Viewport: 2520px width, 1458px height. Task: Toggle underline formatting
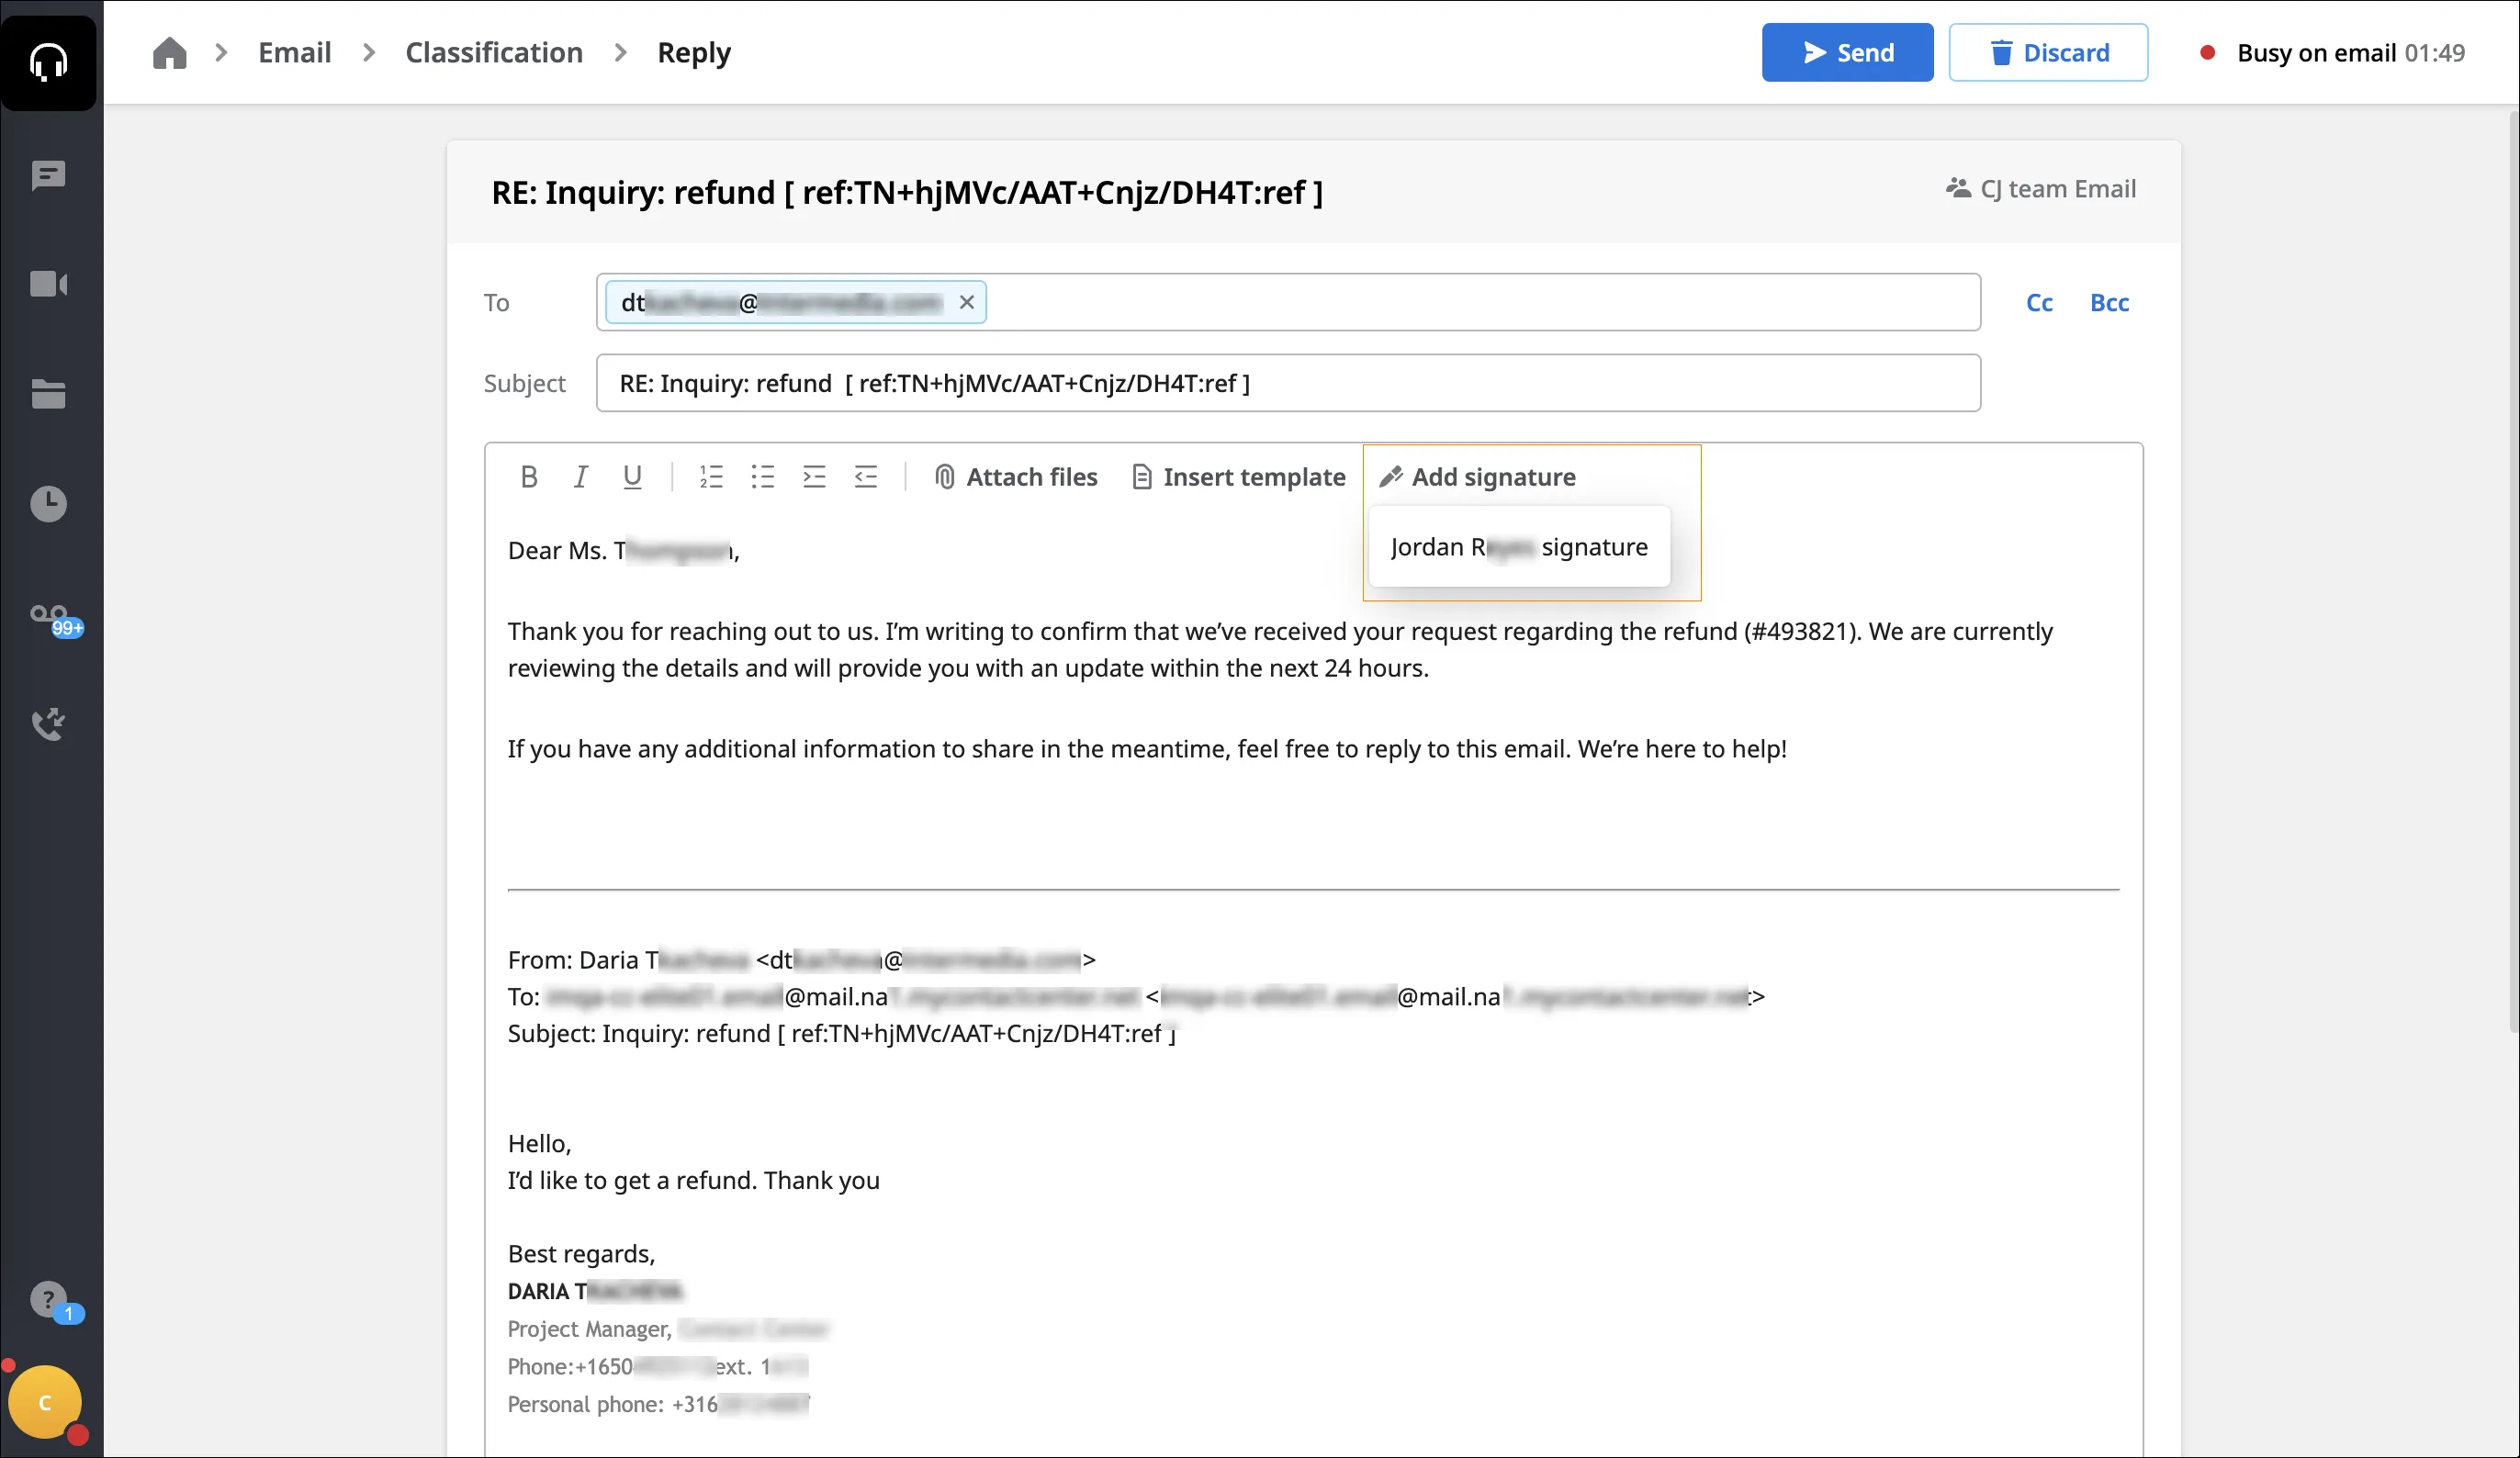[632, 477]
